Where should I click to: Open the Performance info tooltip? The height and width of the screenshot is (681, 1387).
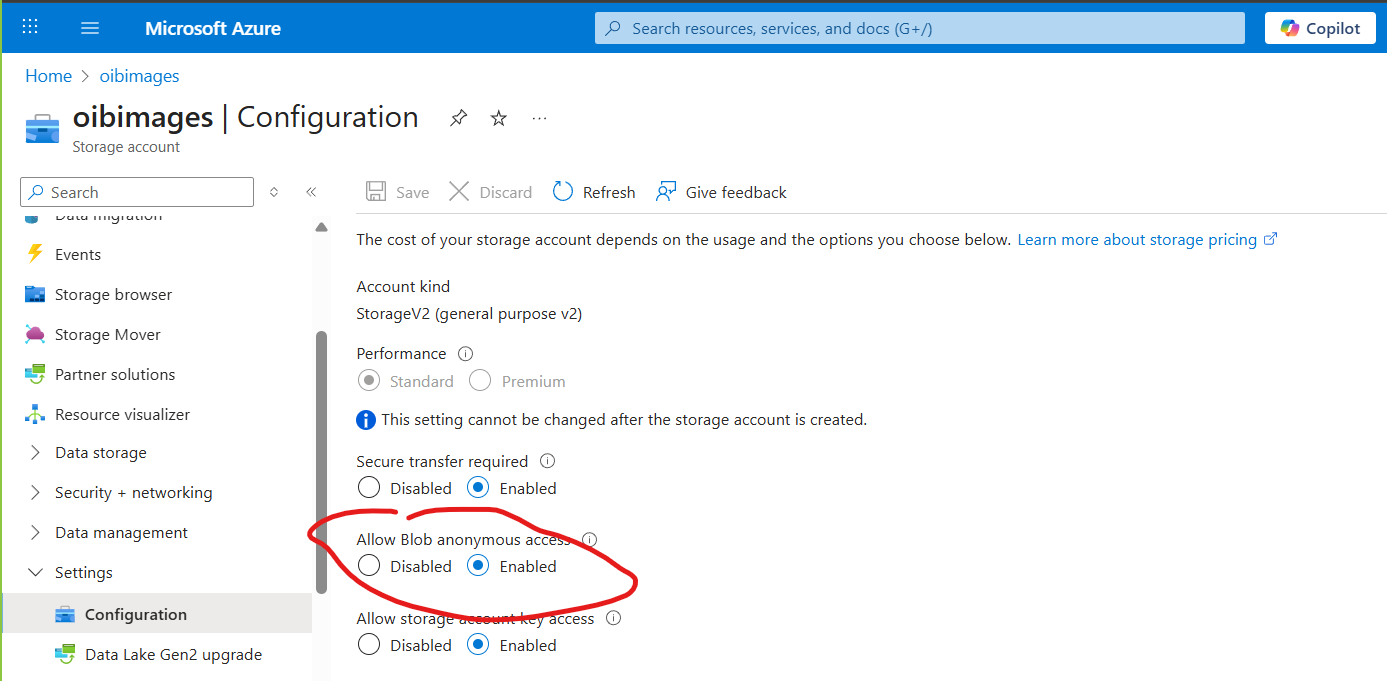click(x=464, y=353)
